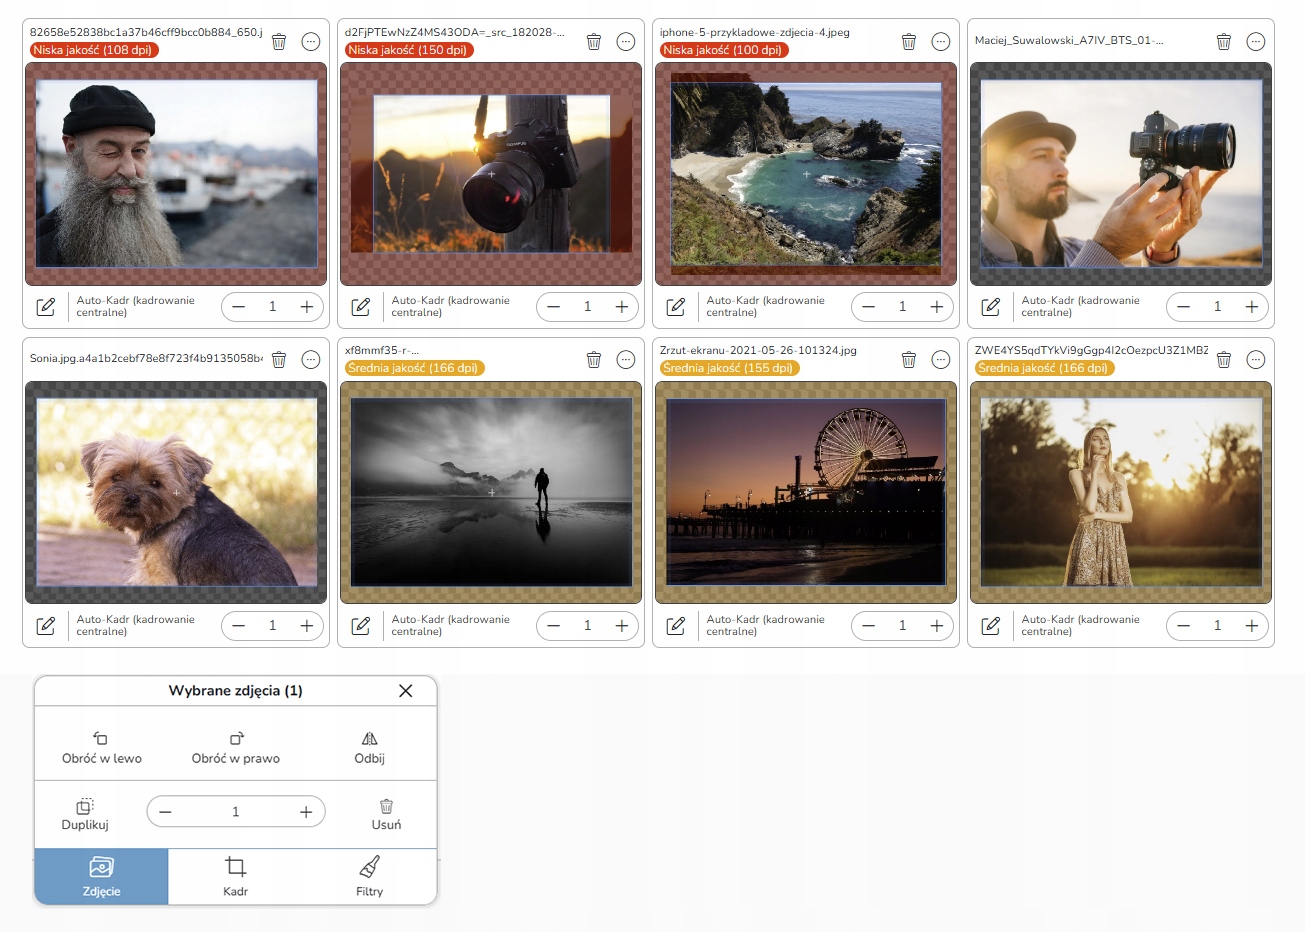Rotate the selected photo left with Obróć w lewo
Viewport: 1305px width, 932px height.
click(102, 748)
